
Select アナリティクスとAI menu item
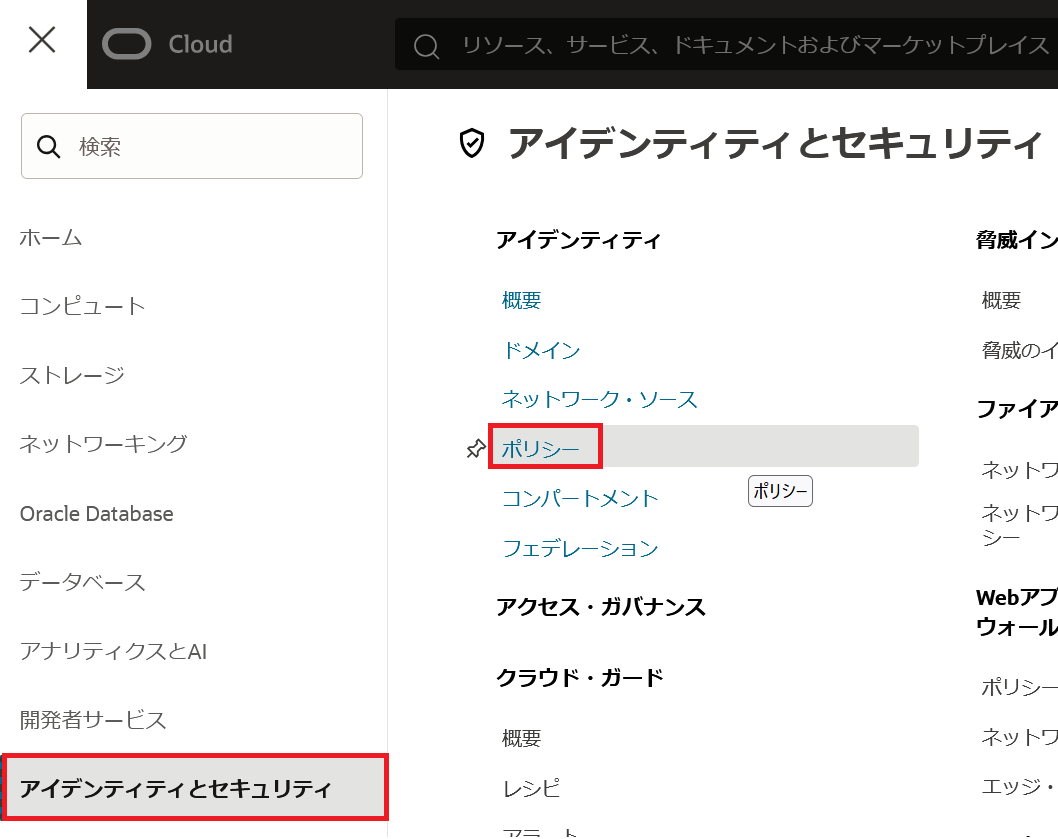[113, 652]
